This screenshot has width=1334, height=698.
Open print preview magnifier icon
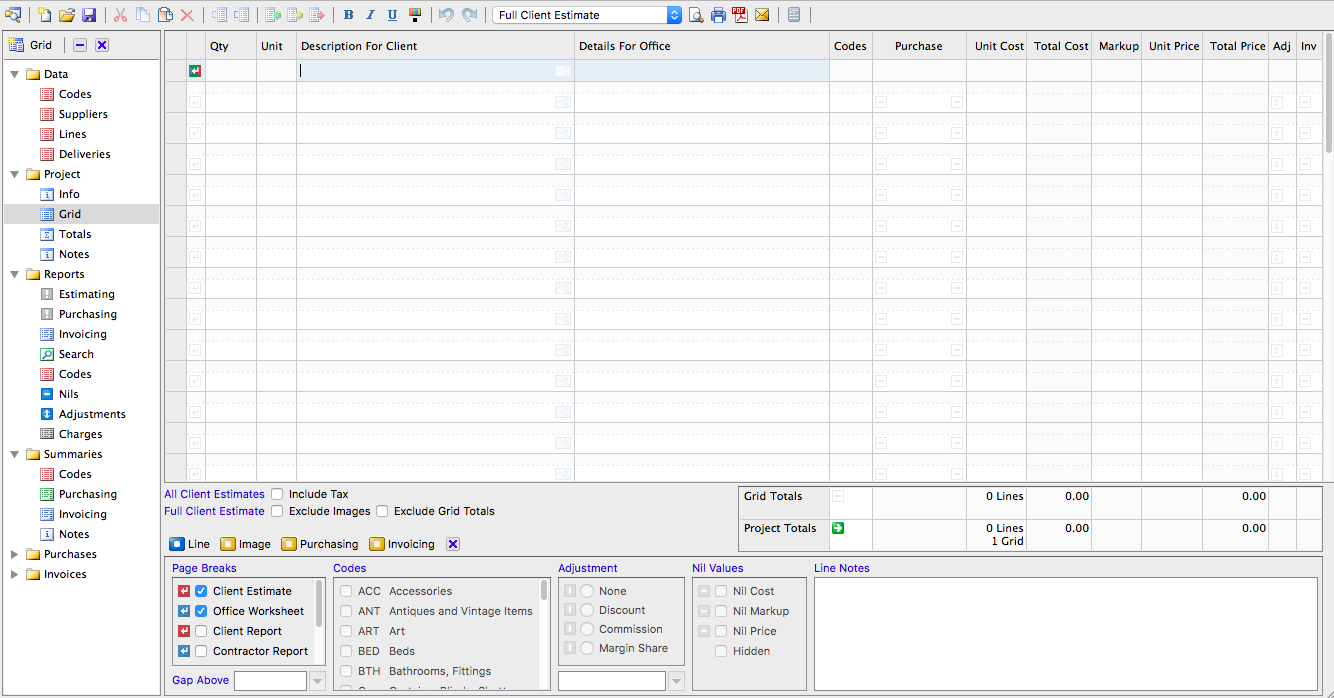tap(696, 15)
